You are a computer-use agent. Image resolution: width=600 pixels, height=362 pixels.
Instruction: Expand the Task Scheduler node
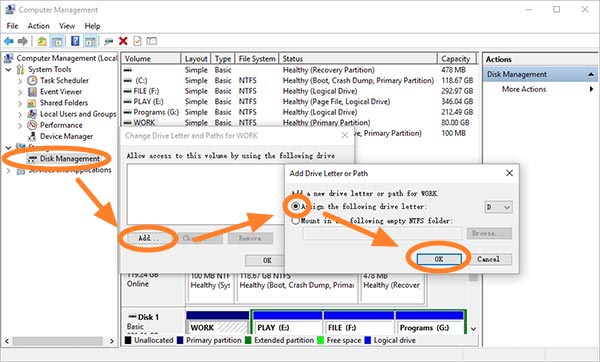[20, 81]
